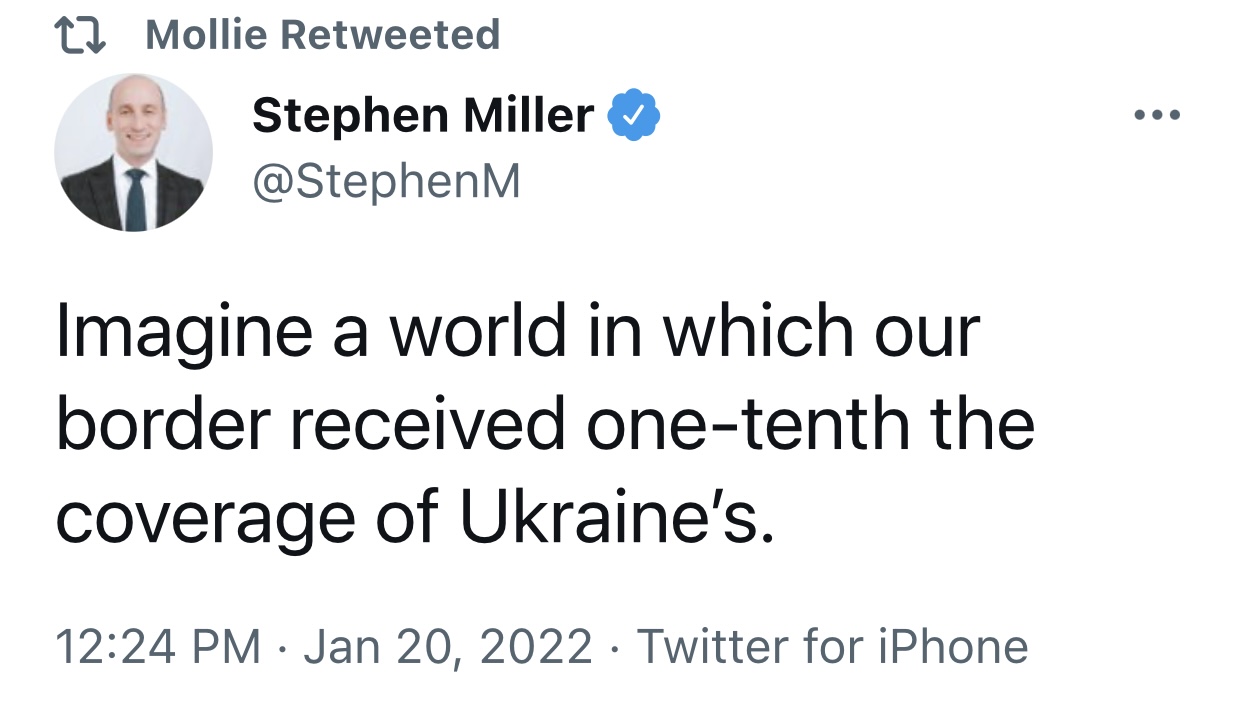Screen dimensions: 1241x720
Task: Open the three-dot more options menu
Action: pos(1158,116)
